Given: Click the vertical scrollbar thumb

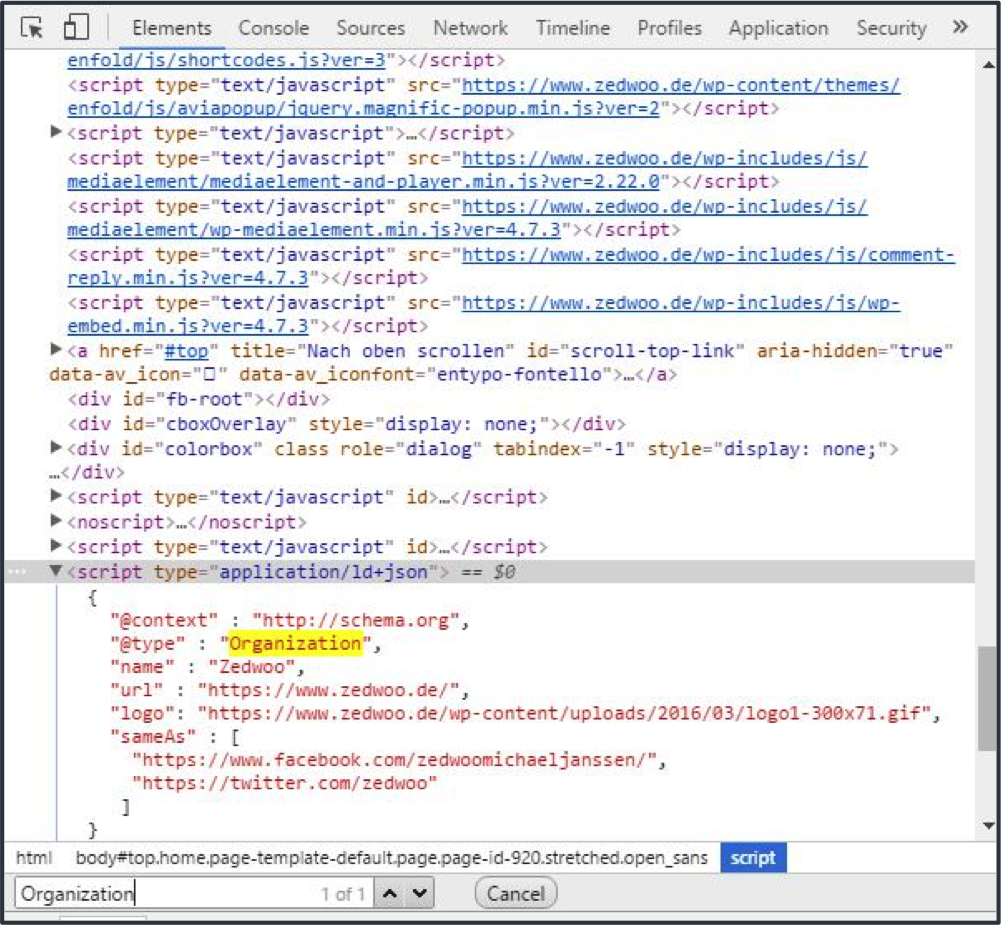Looking at the screenshot, I should click(987, 699).
